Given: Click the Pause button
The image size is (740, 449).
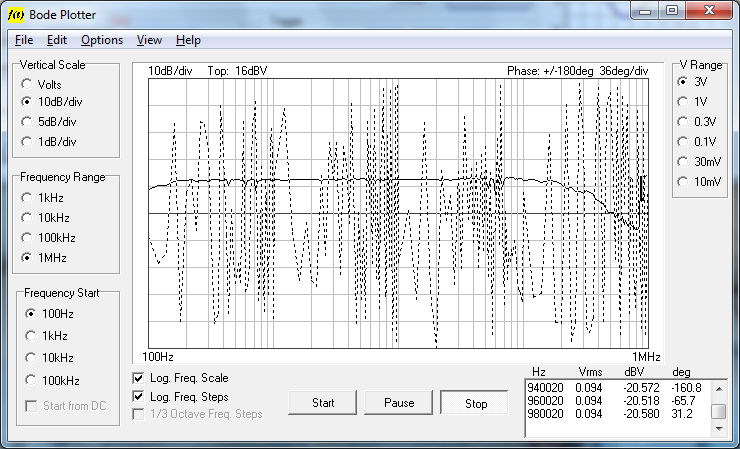Looking at the screenshot, I should [399, 403].
